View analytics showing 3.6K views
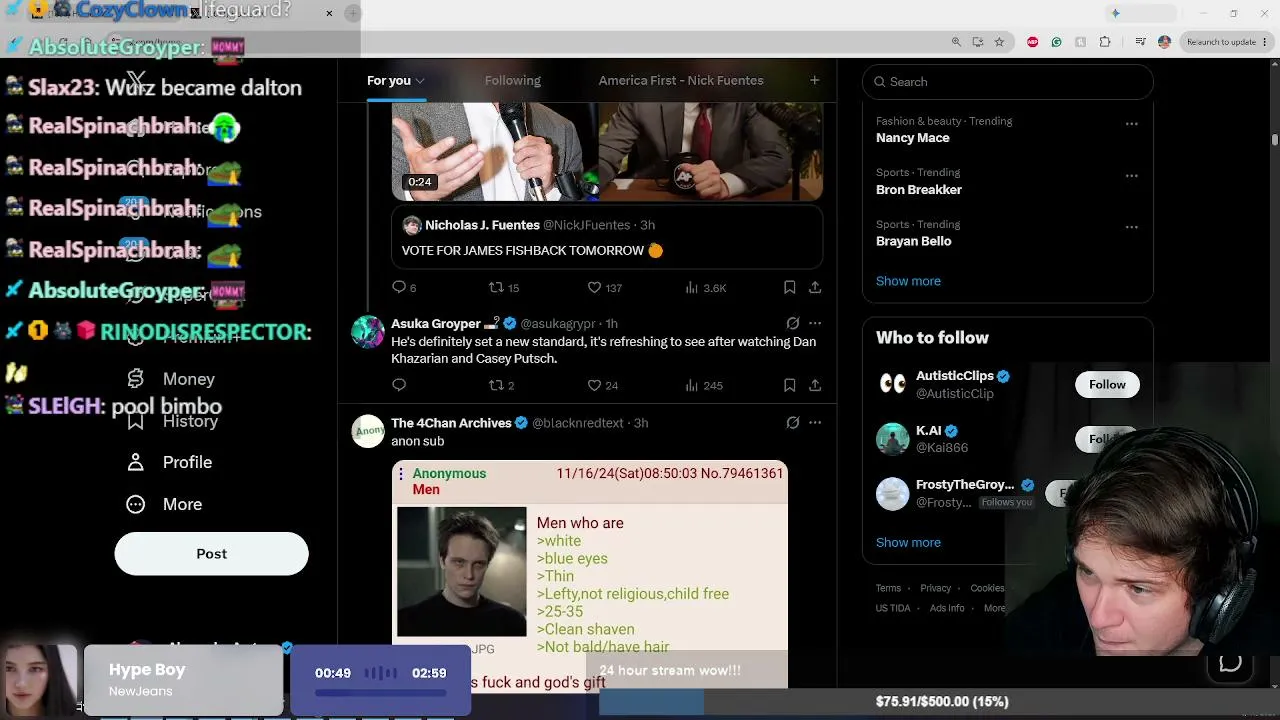Image resolution: width=1280 pixels, height=720 pixels. (706, 287)
